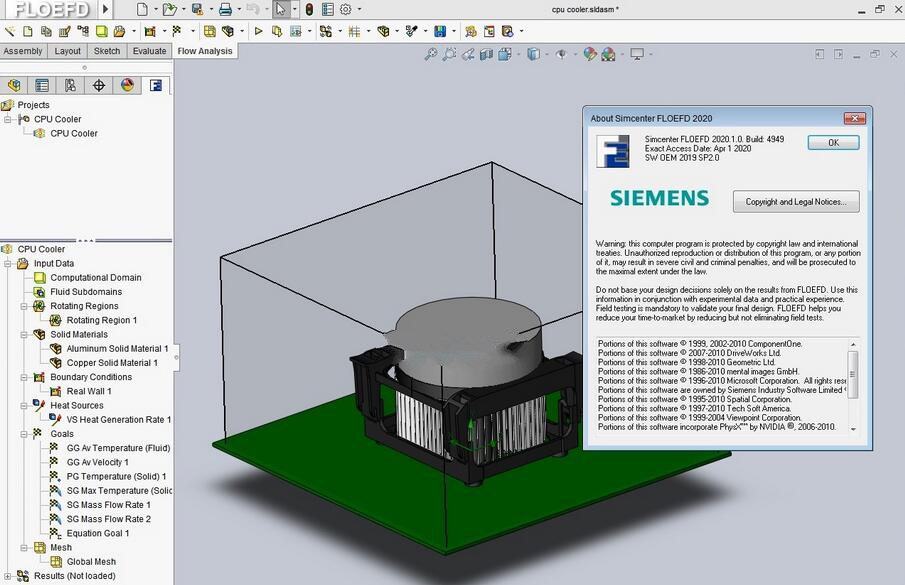Select Equation Goal 1
The image size is (905, 585).
pos(98,533)
